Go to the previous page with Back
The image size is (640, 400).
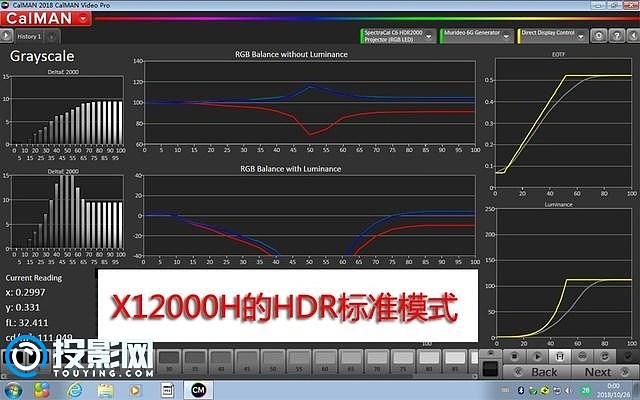pyautogui.click(x=537, y=372)
